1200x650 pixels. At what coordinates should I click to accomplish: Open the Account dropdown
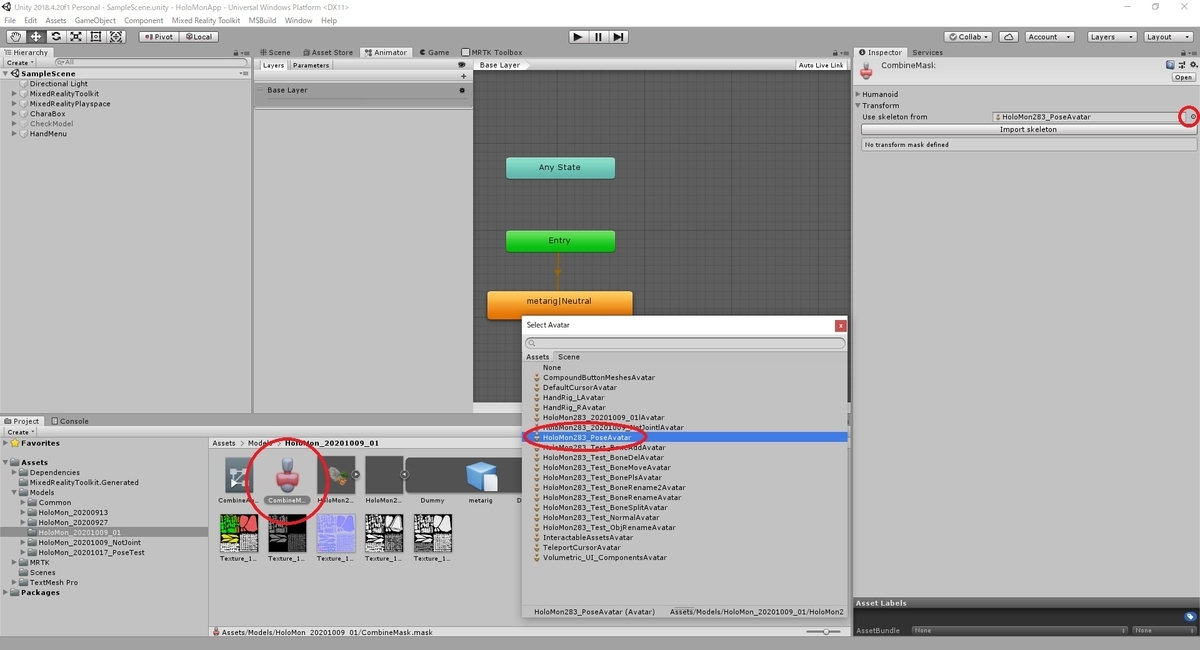[1048, 37]
